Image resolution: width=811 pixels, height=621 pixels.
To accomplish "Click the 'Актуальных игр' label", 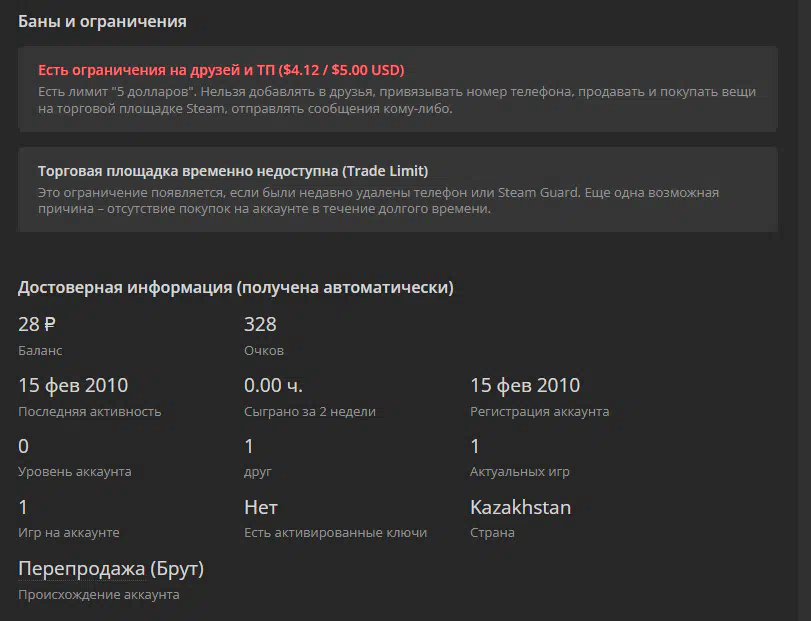I will (x=519, y=472).
